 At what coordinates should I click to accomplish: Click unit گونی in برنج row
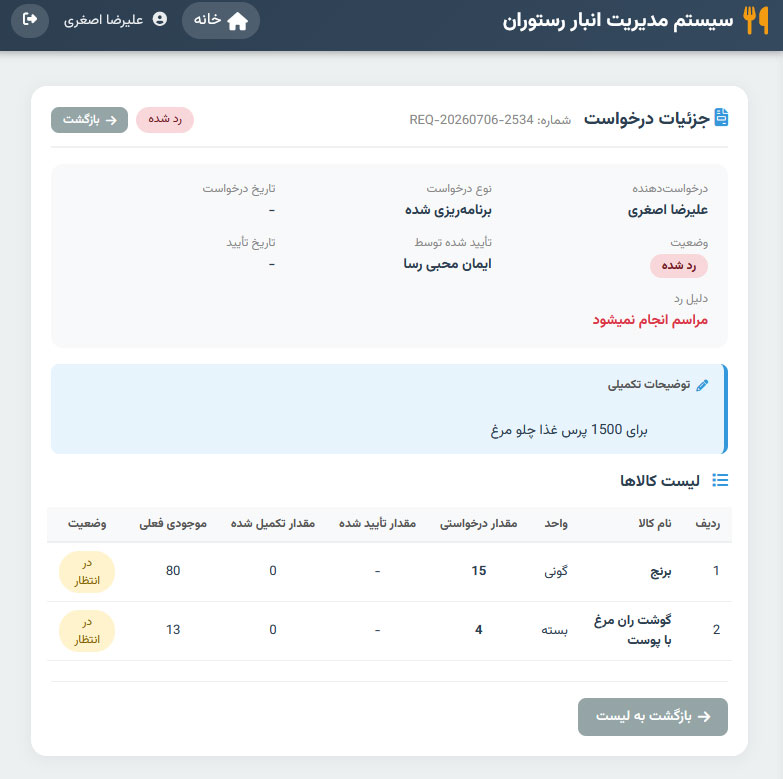(x=556, y=571)
